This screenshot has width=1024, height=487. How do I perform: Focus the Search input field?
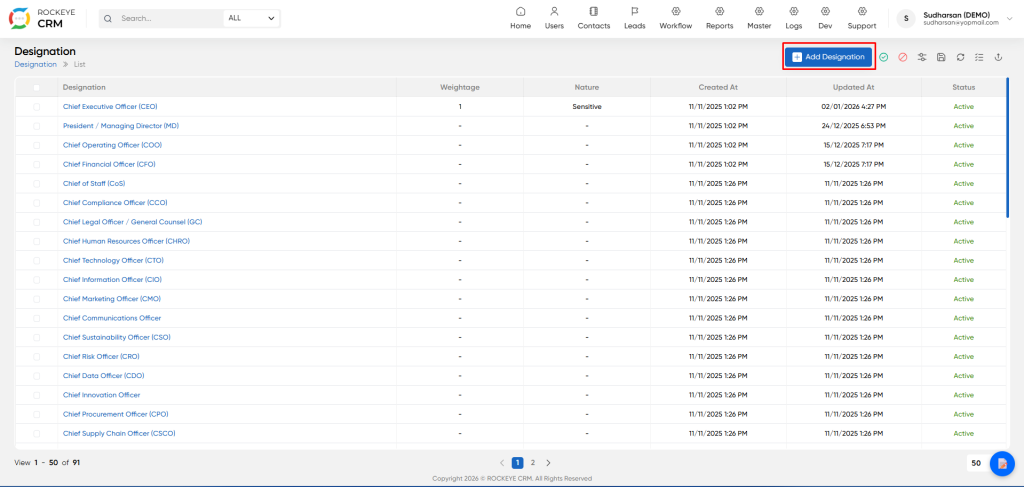tap(170, 18)
